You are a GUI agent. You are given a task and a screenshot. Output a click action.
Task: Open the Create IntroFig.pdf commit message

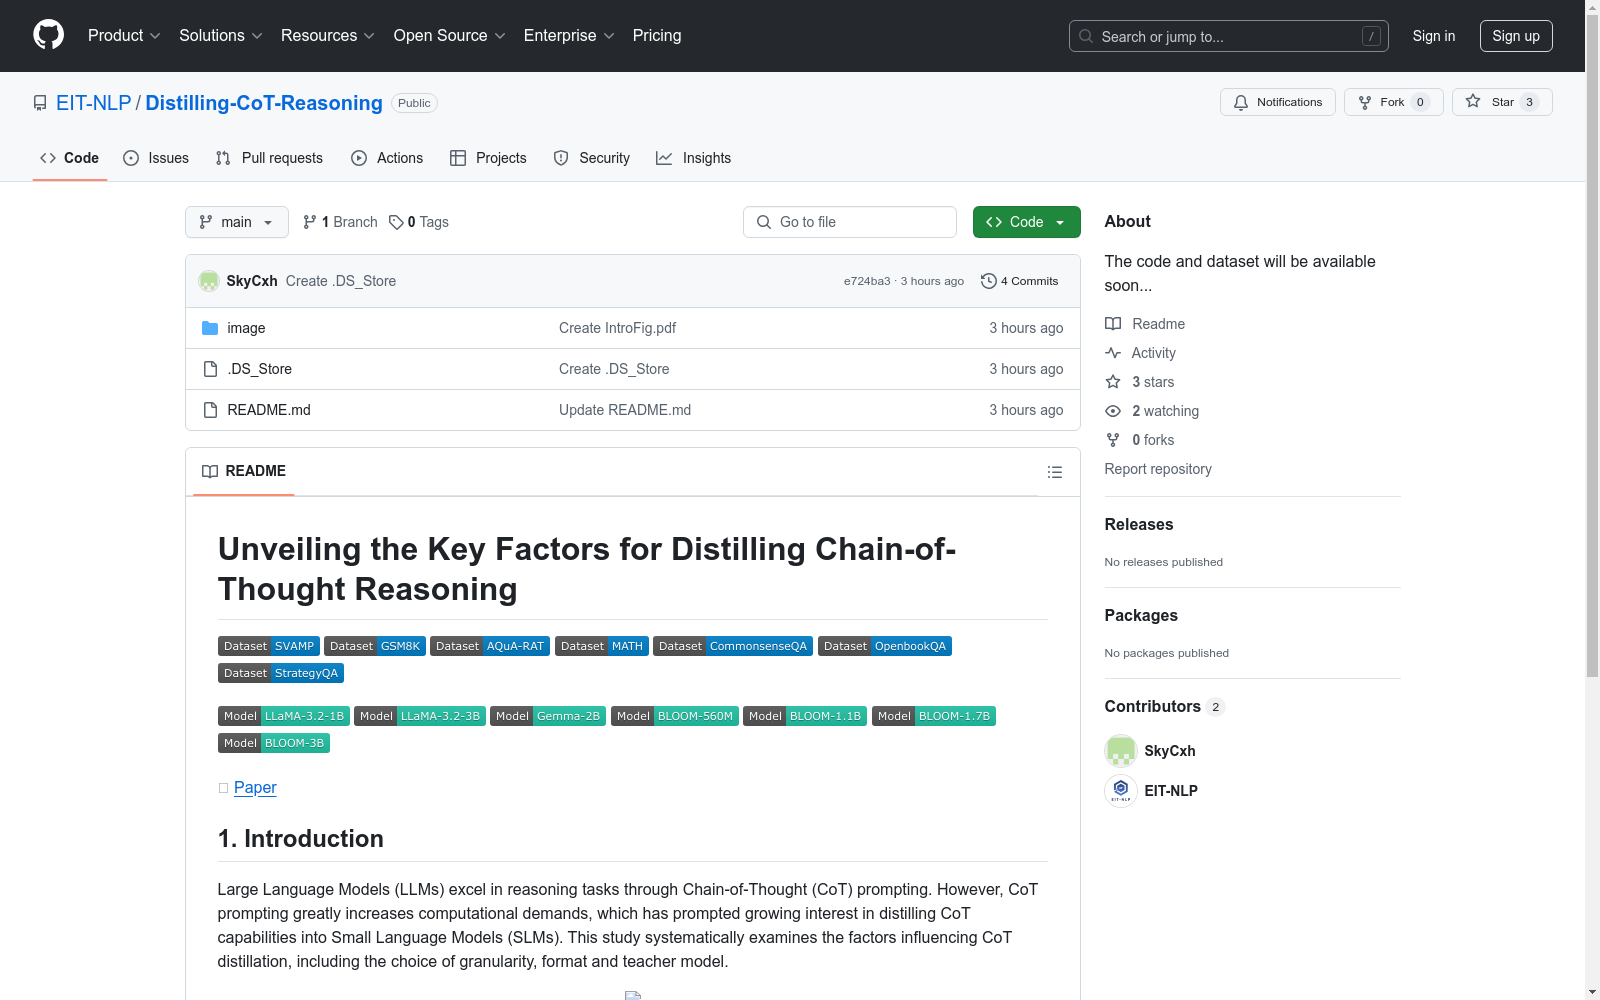click(x=617, y=328)
